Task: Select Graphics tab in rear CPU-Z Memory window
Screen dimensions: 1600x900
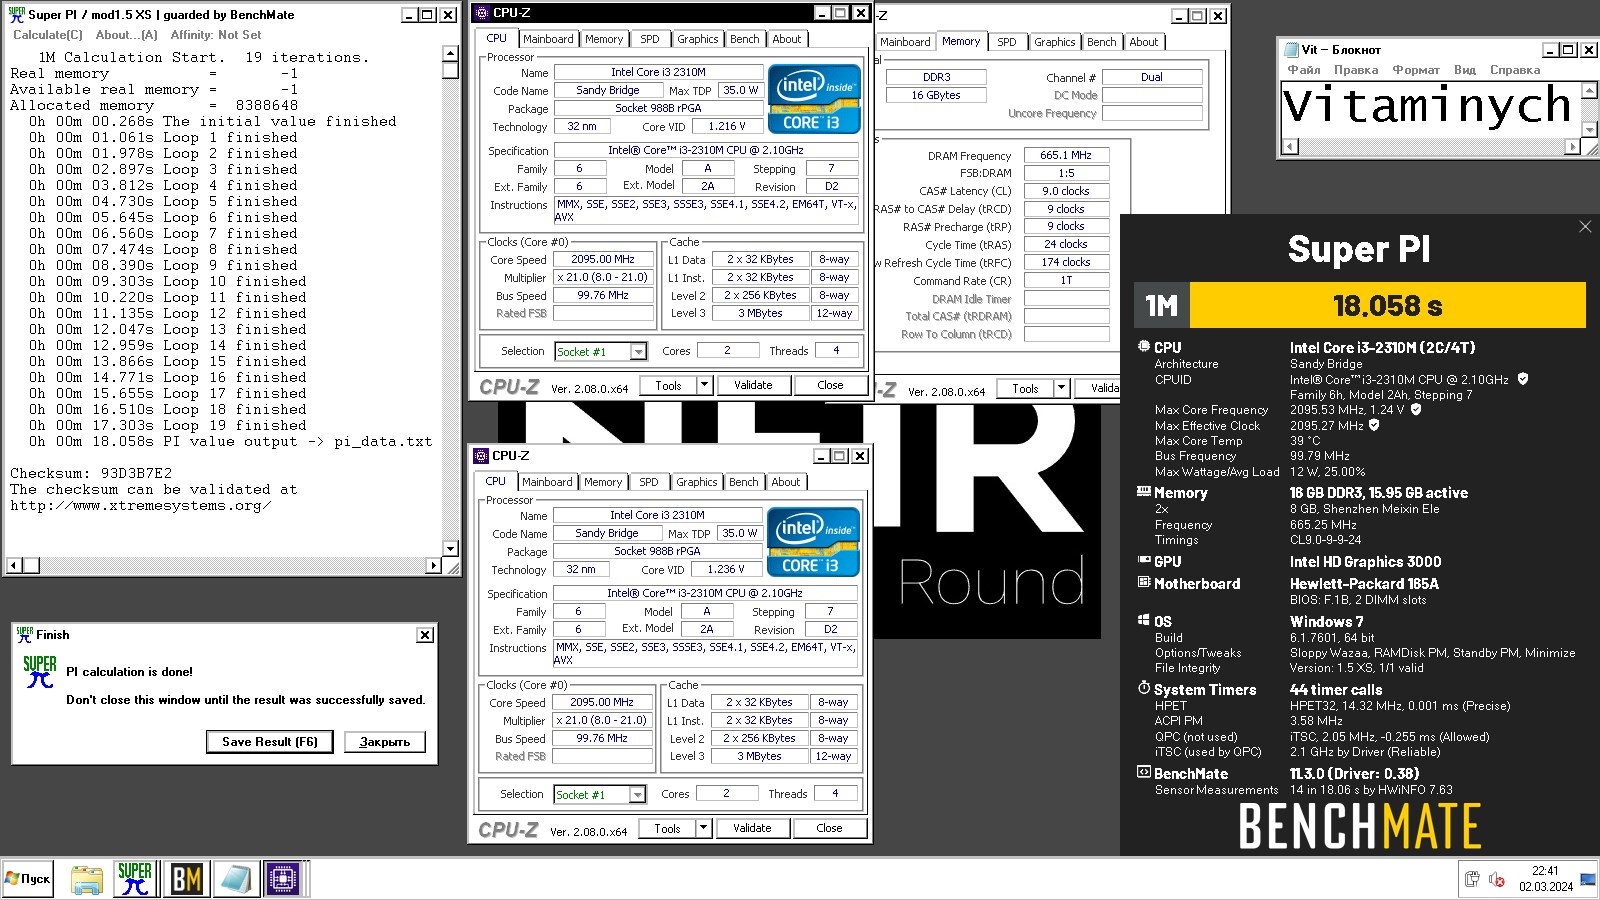Action: click(1054, 42)
